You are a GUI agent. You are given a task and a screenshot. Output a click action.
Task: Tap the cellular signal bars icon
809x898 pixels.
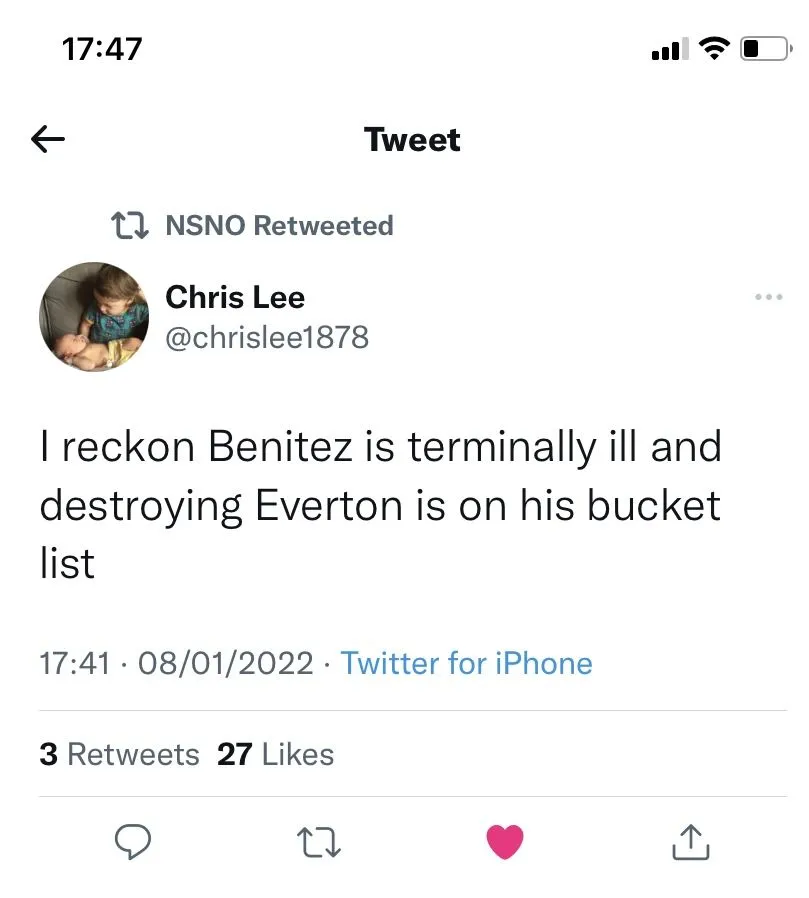(x=668, y=48)
